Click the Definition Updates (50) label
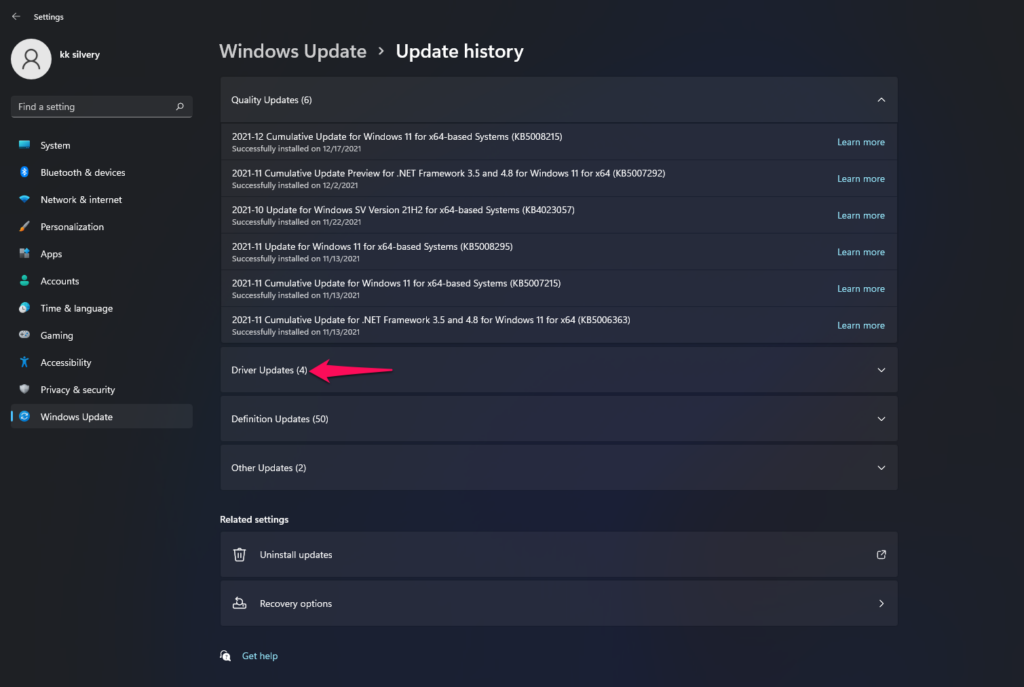This screenshot has width=1024, height=687. click(x=280, y=419)
